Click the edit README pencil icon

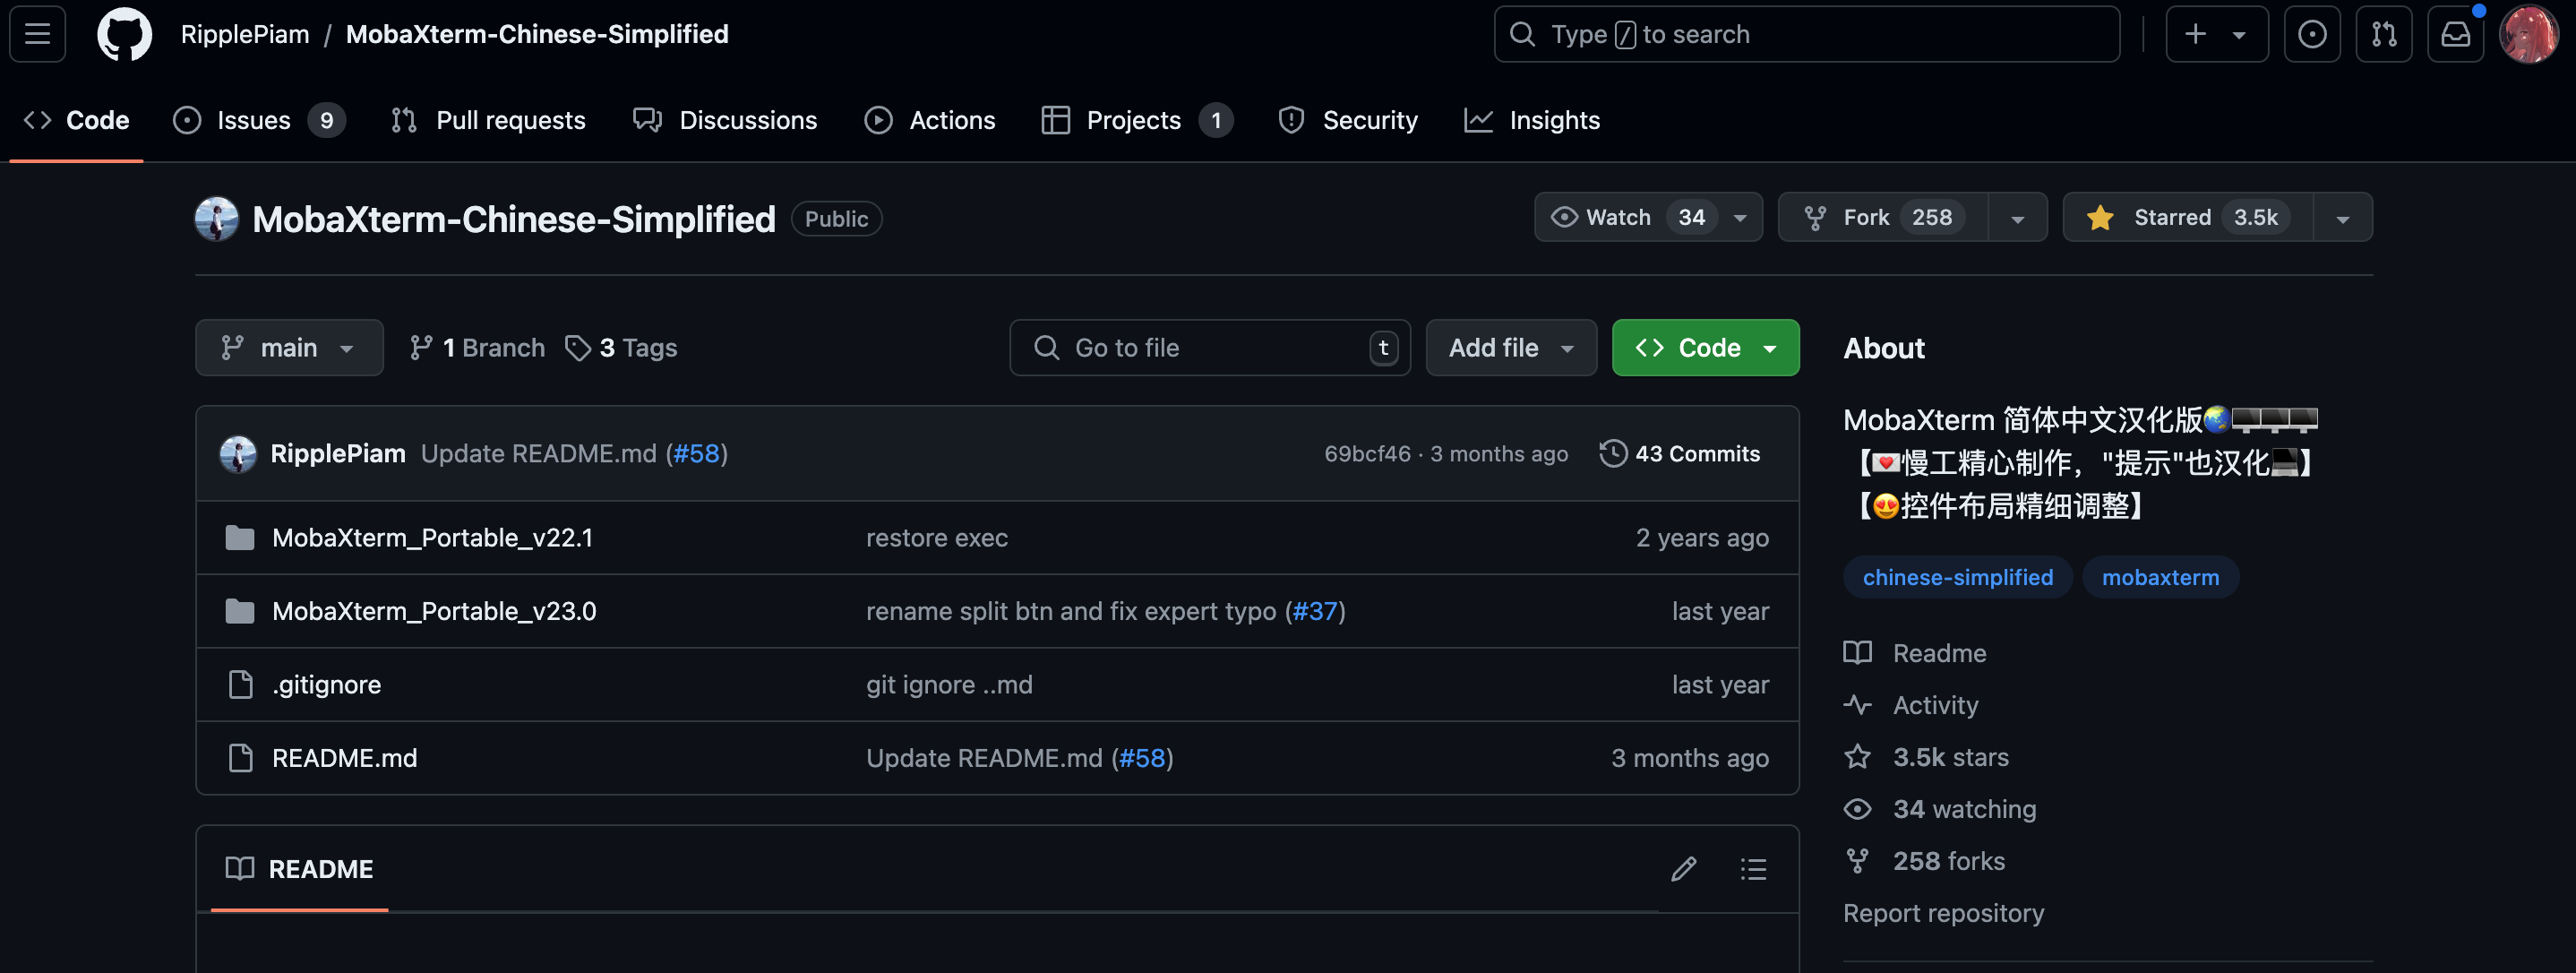1683,869
